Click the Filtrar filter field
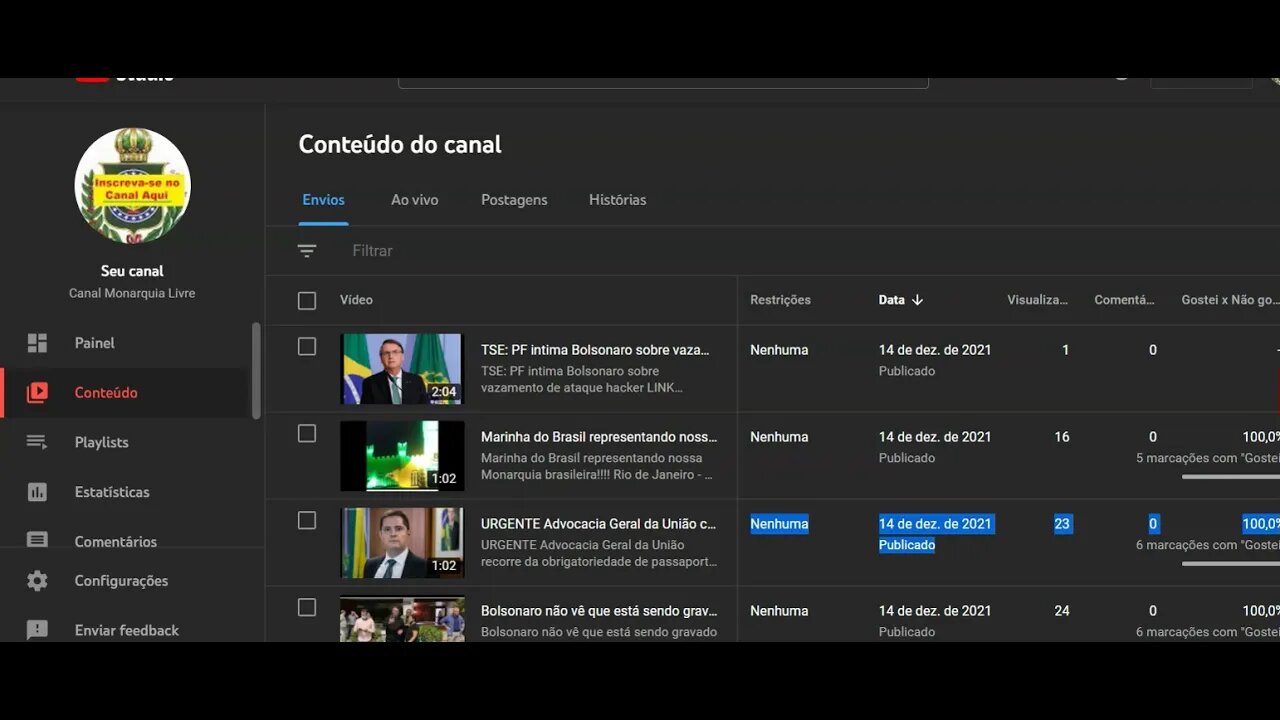 (372, 251)
